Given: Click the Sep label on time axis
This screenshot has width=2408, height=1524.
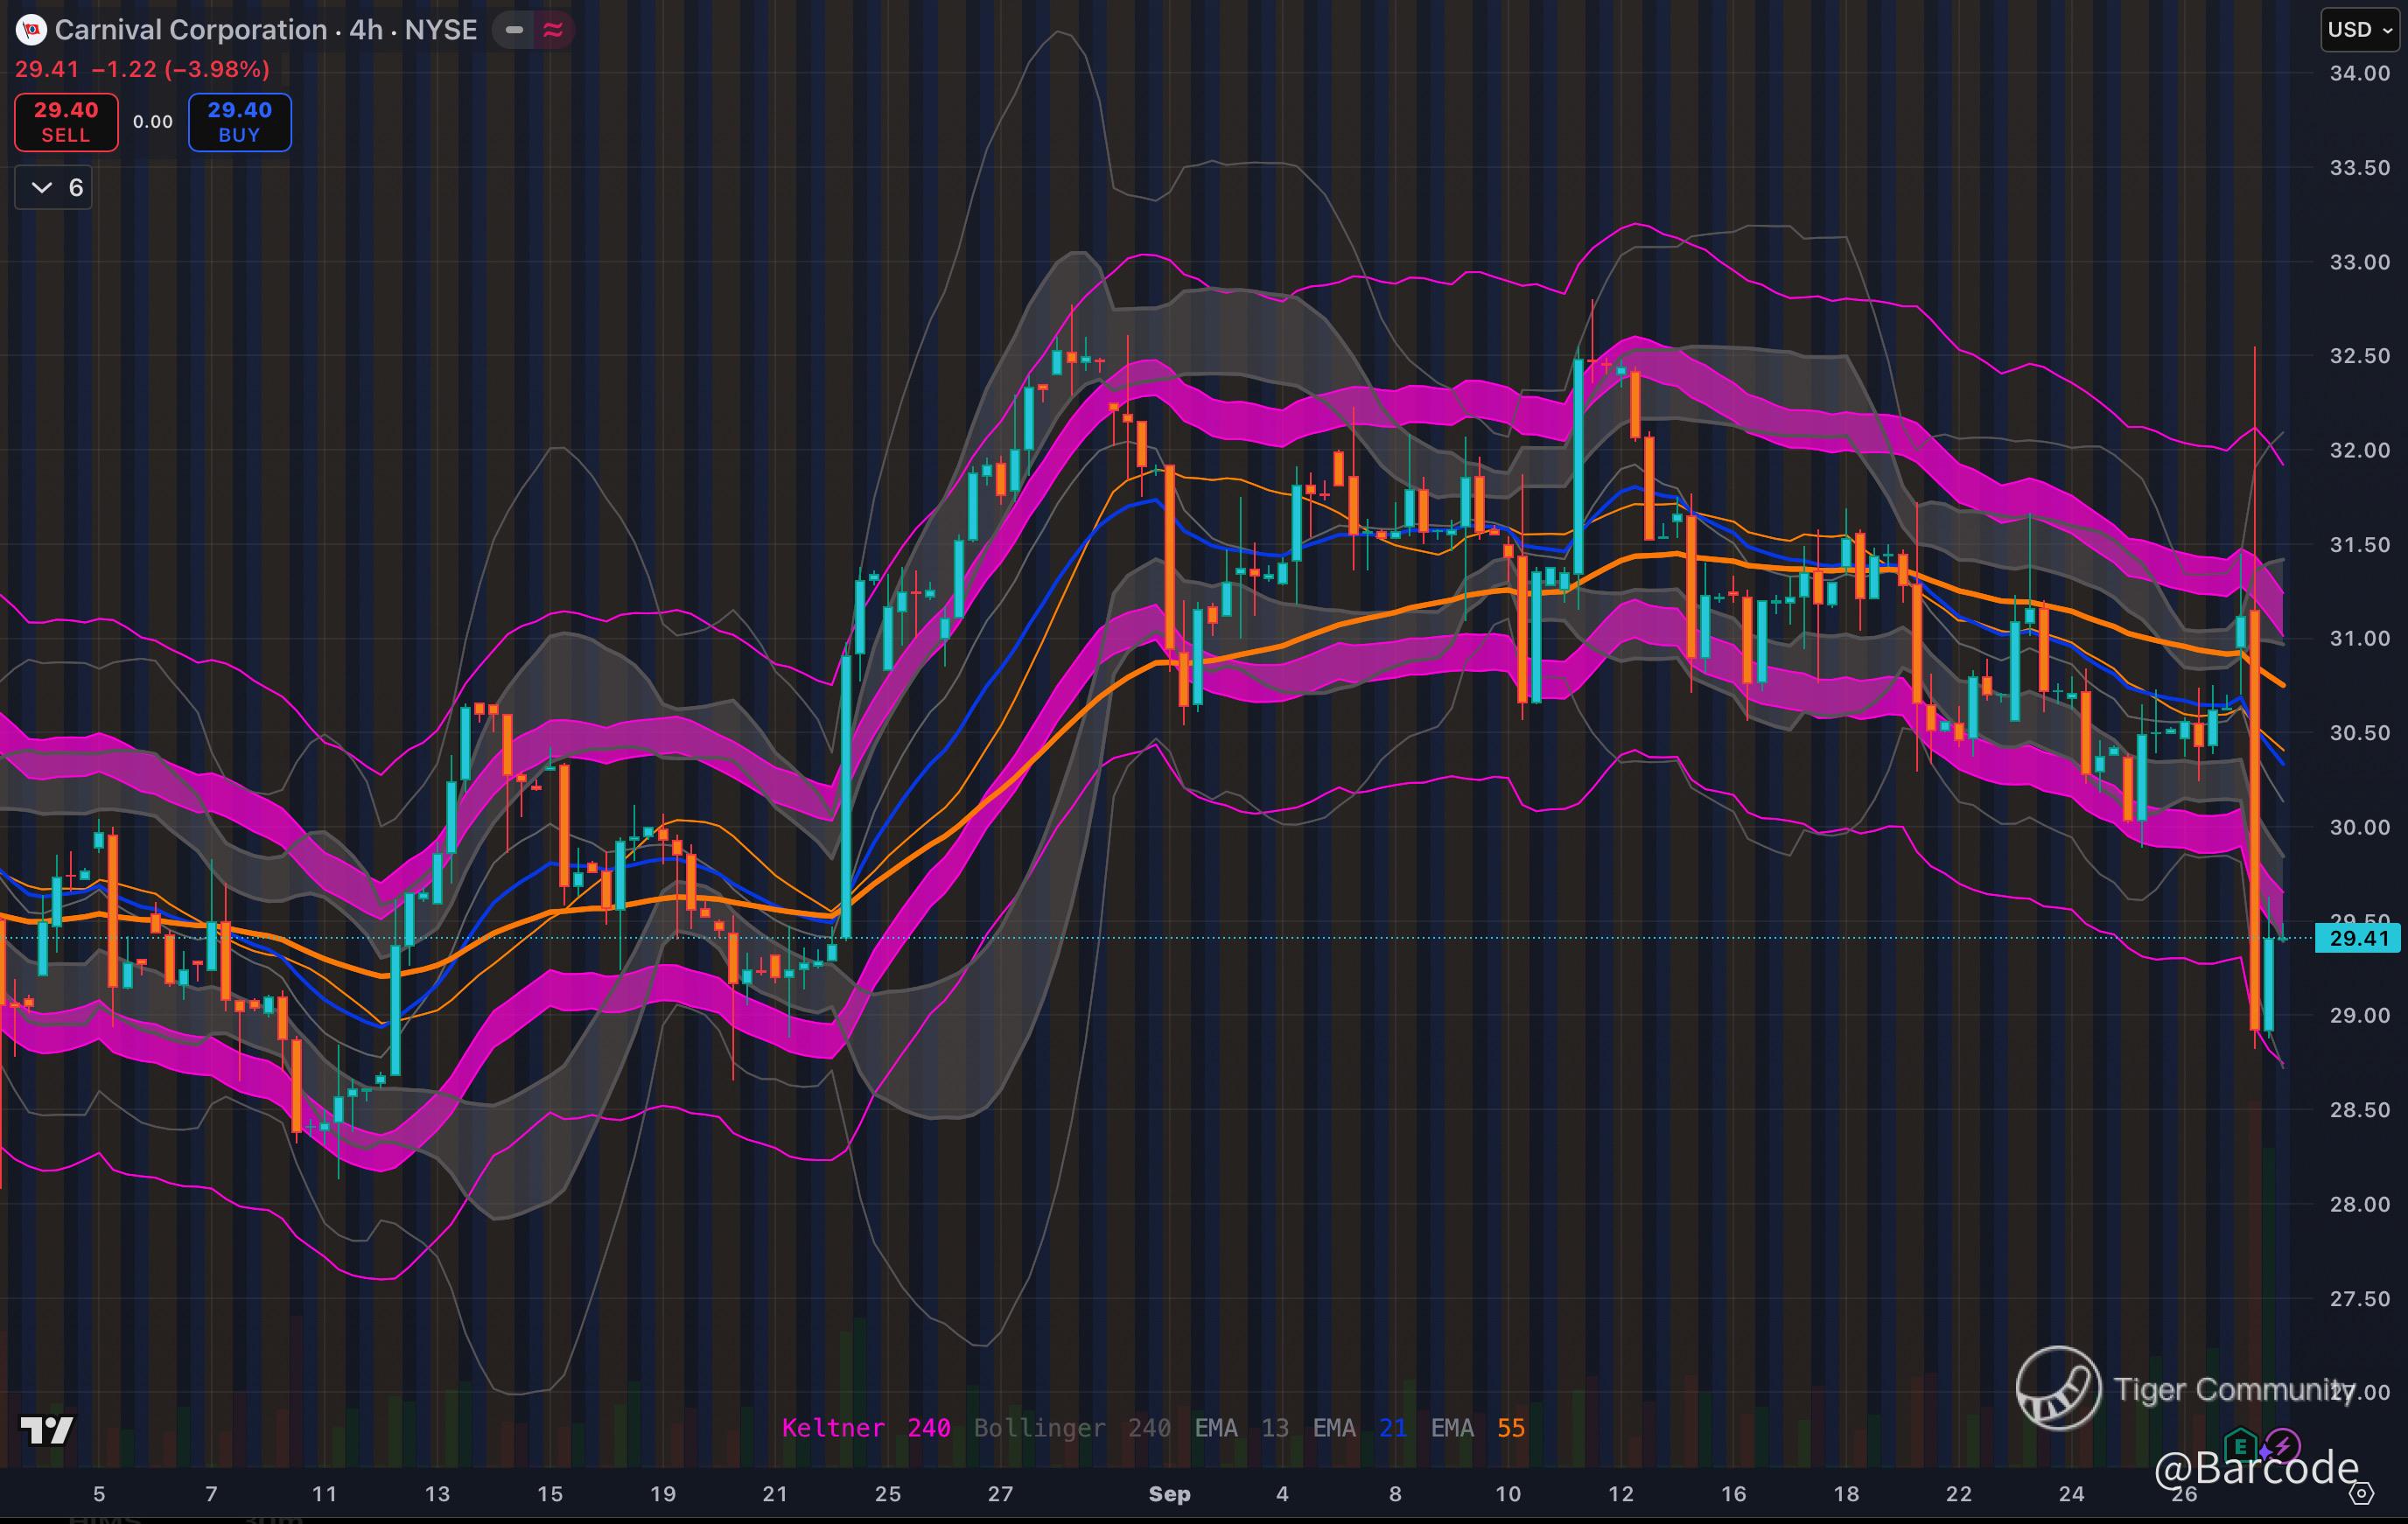Looking at the screenshot, I should tap(1169, 1494).
